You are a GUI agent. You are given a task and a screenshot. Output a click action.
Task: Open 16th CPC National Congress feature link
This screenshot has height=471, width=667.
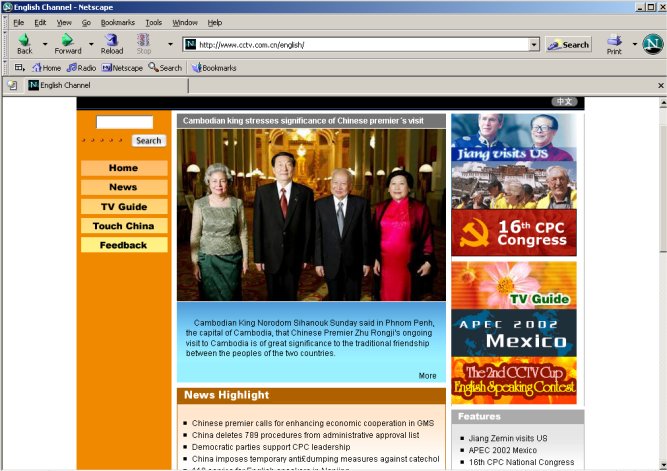tap(522, 462)
